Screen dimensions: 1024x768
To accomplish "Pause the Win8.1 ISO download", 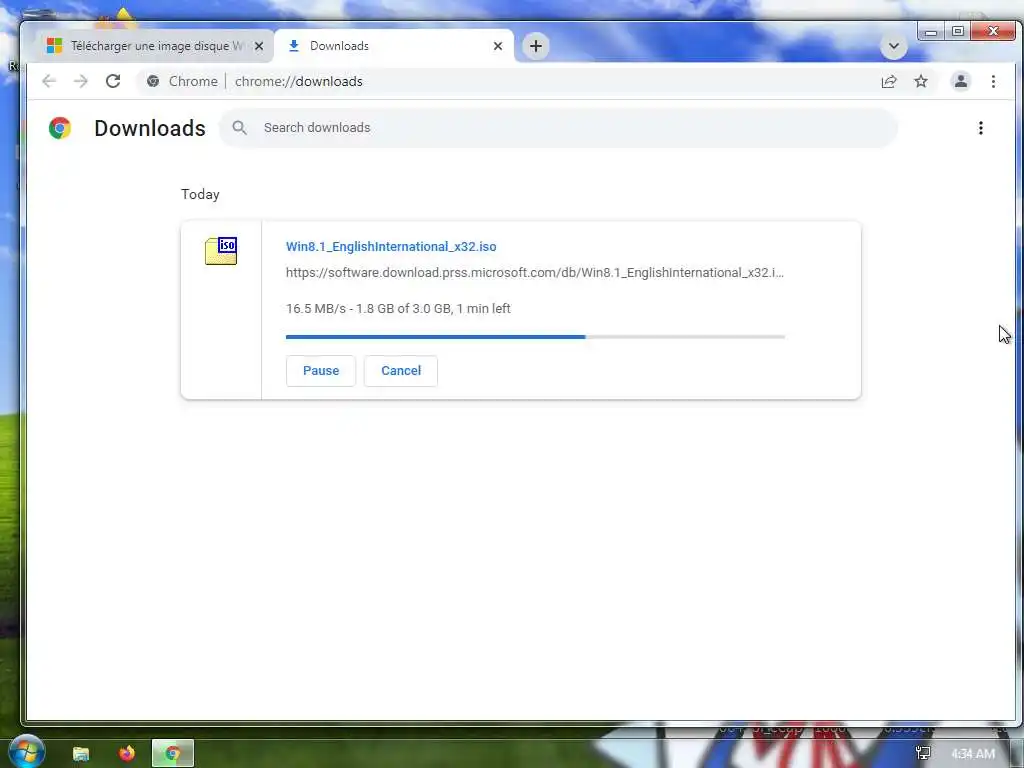I will 321,371.
